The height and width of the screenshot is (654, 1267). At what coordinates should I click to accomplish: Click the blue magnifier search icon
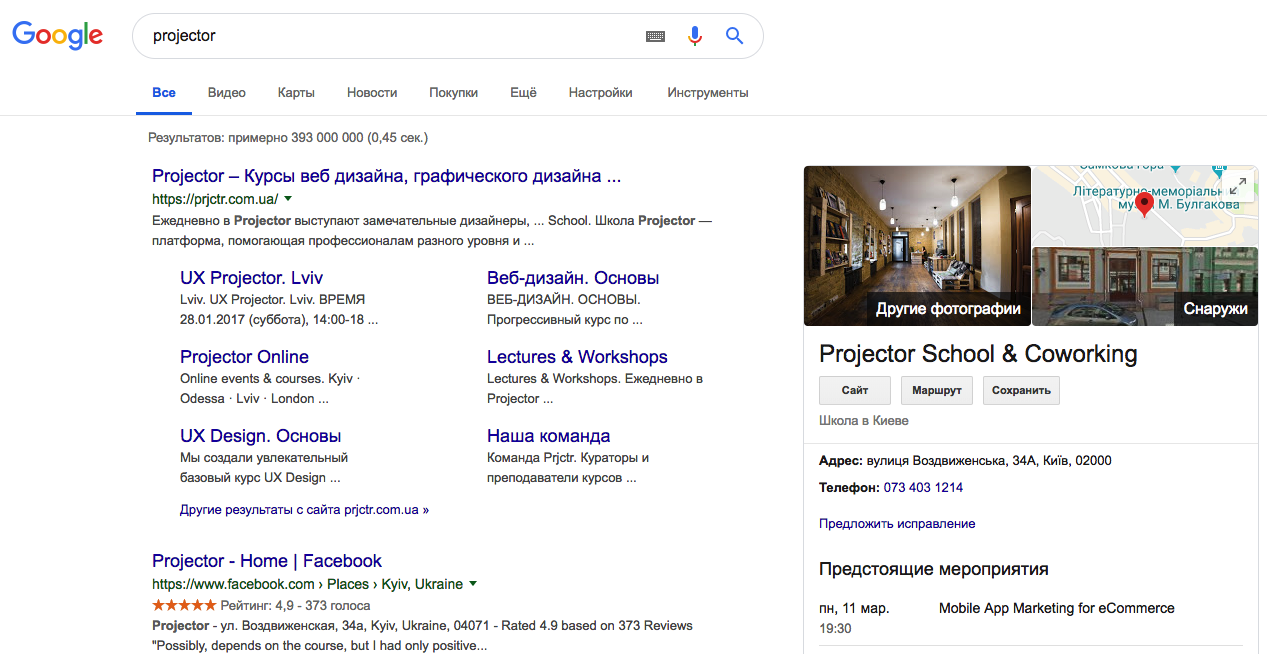point(735,36)
